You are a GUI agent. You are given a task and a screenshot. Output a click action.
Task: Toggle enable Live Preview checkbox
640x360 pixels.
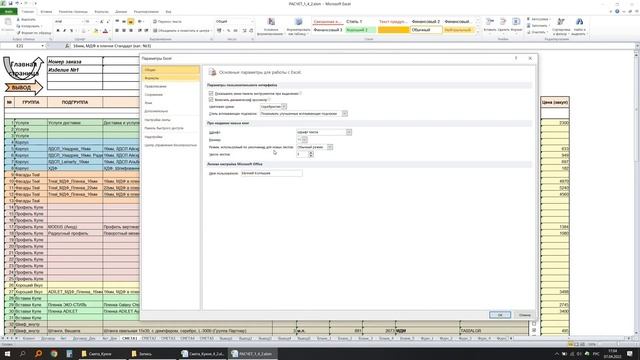[x=211, y=100]
